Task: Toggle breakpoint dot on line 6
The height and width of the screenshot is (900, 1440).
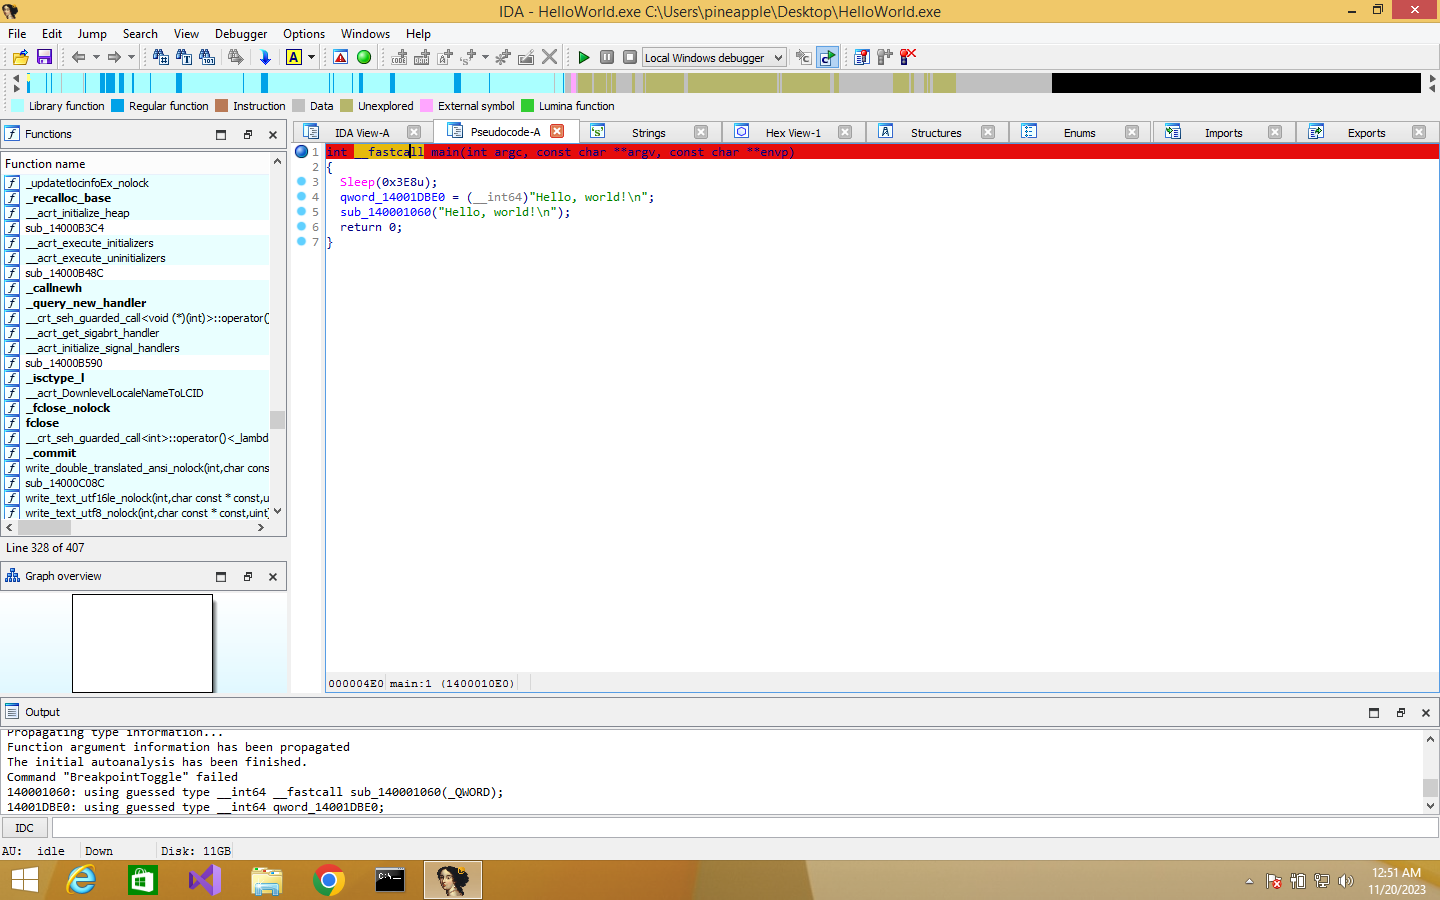Action: pos(301,227)
